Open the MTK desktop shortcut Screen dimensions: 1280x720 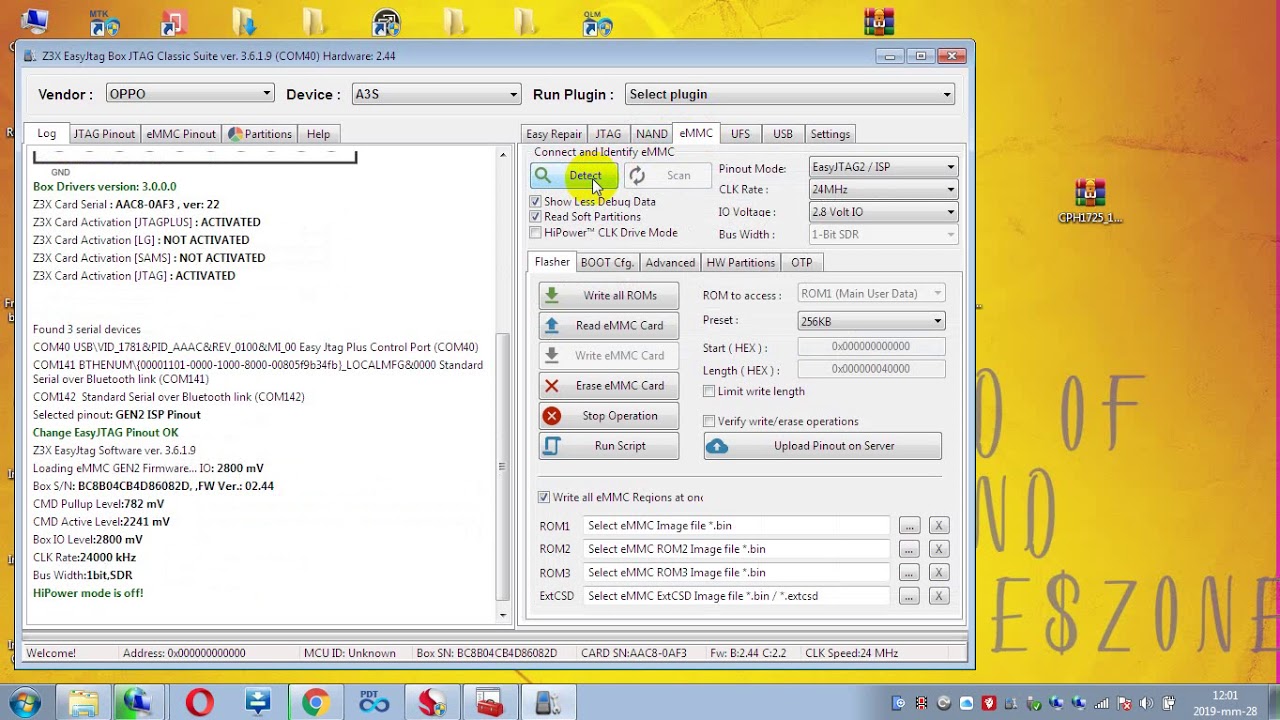[103, 22]
